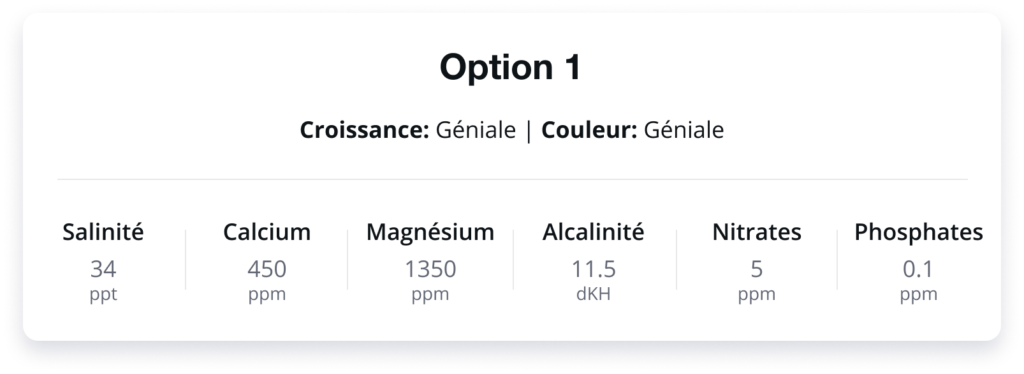Click the Phosphates column header
Screen dimensions: 1024x374
918,232
